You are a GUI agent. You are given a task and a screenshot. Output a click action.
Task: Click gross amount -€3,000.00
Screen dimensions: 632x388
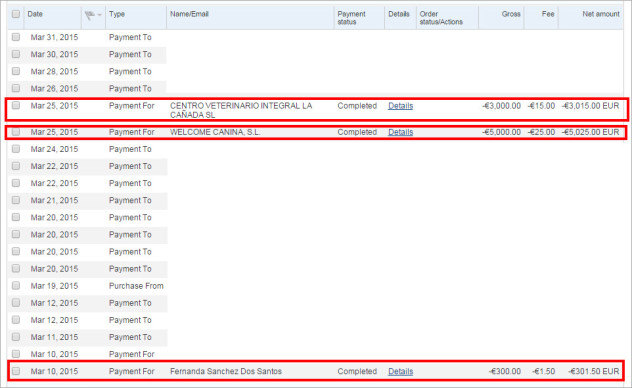tap(501, 106)
